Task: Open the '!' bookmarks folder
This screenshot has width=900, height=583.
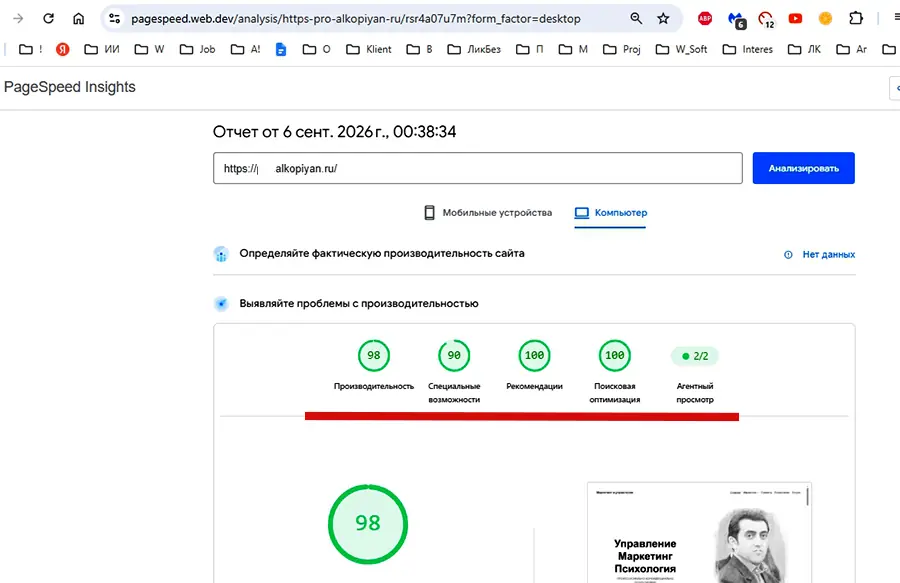Action: click(x=31, y=49)
